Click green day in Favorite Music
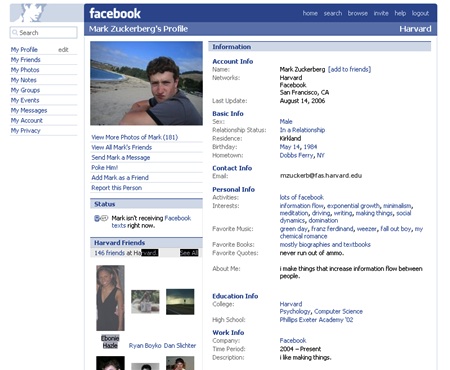 coord(294,229)
